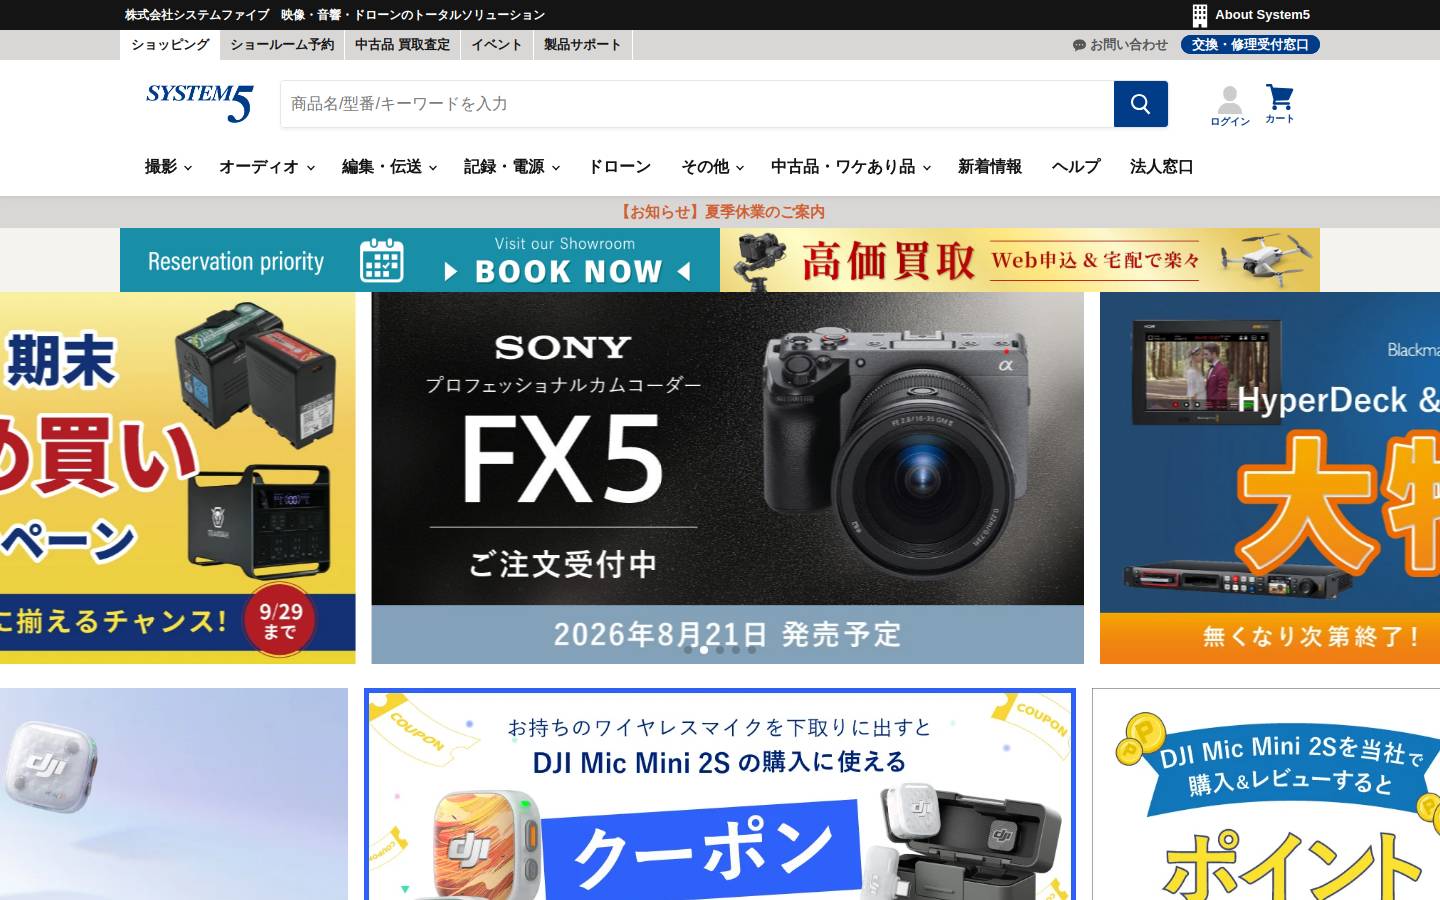Expand the 中古品・ワケあり品 dropdown menu
Viewport: 1440px width, 900px height.
coord(851,167)
